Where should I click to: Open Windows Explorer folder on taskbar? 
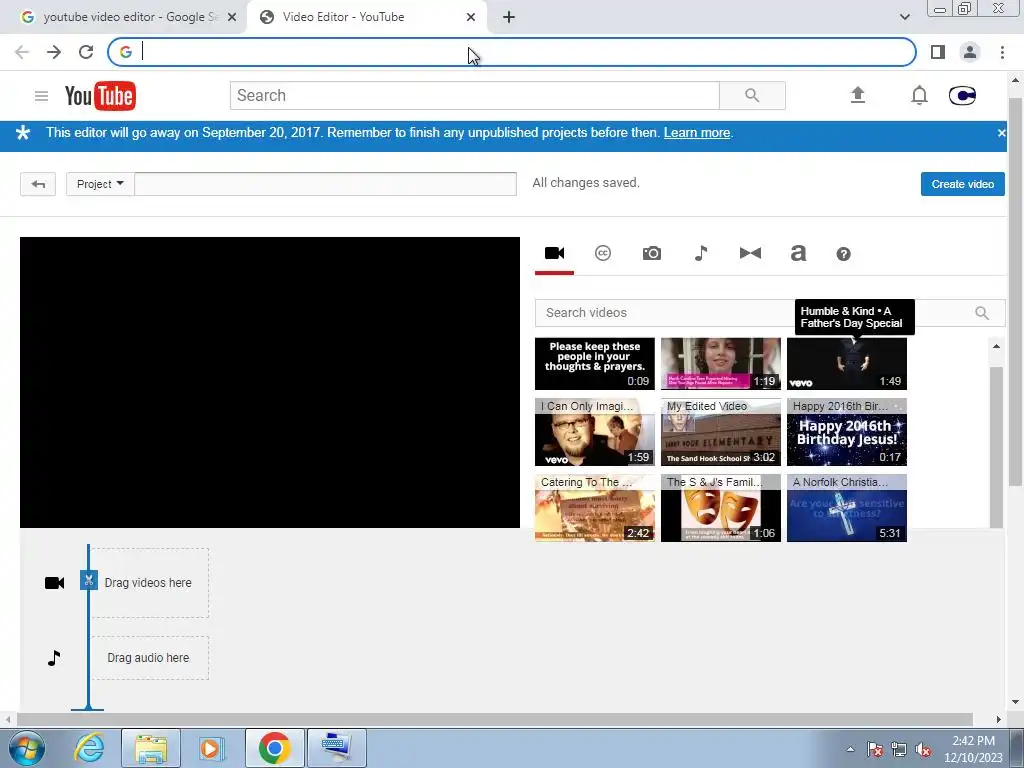click(x=151, y=748)
